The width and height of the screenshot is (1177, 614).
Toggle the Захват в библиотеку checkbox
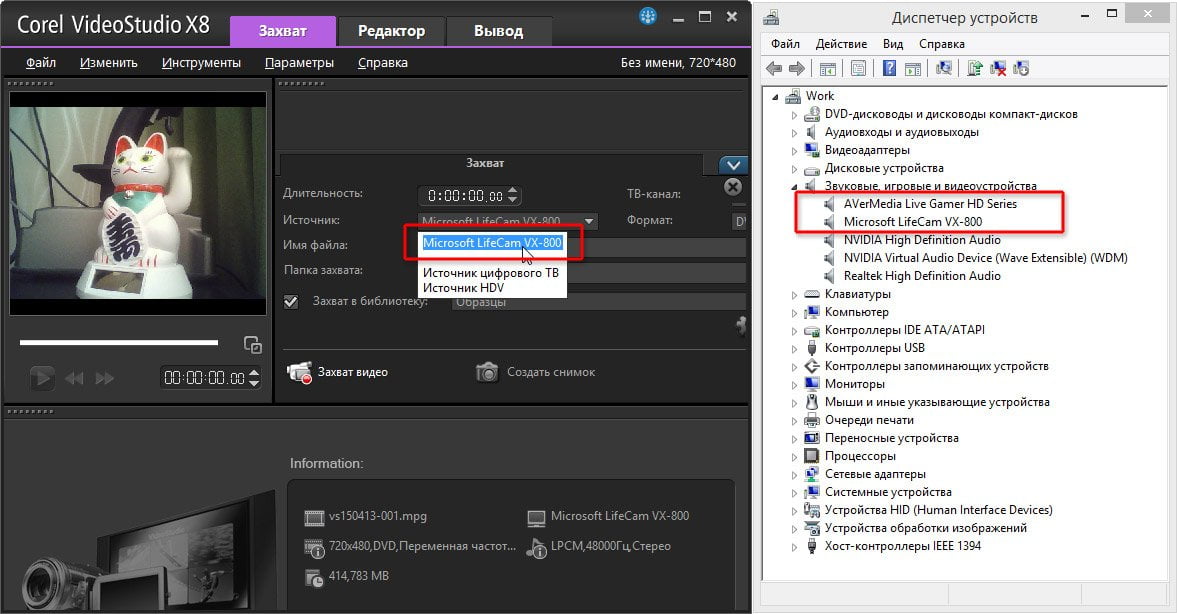point(291,302)
